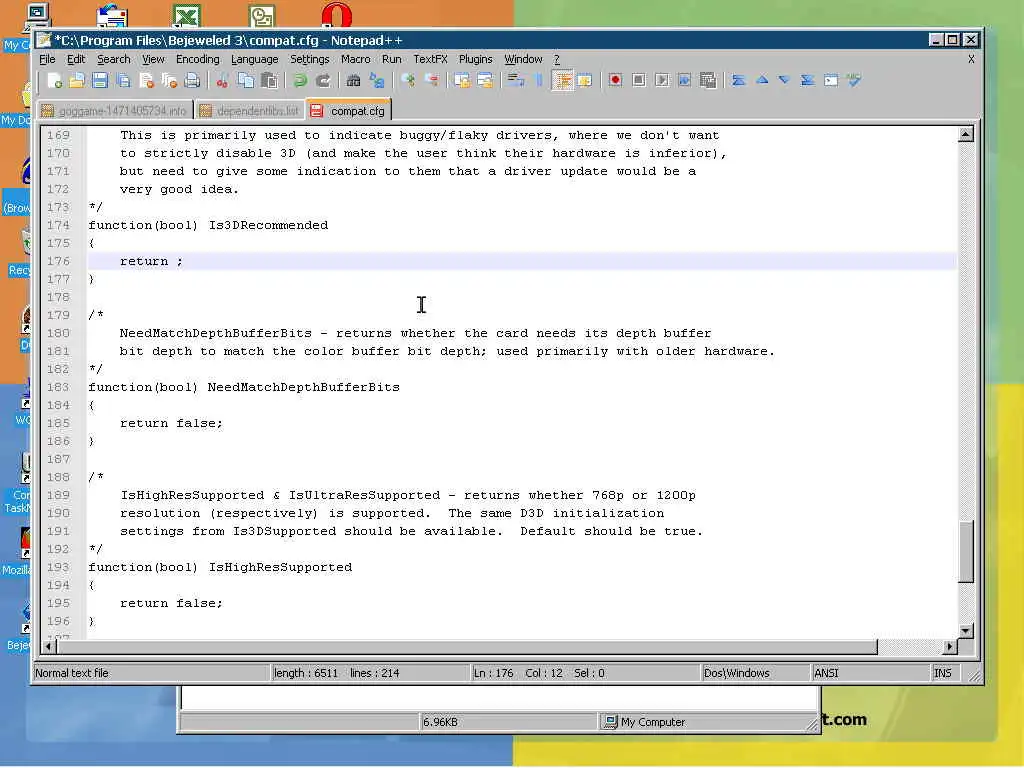Open the ? help menu

[556, 59]
